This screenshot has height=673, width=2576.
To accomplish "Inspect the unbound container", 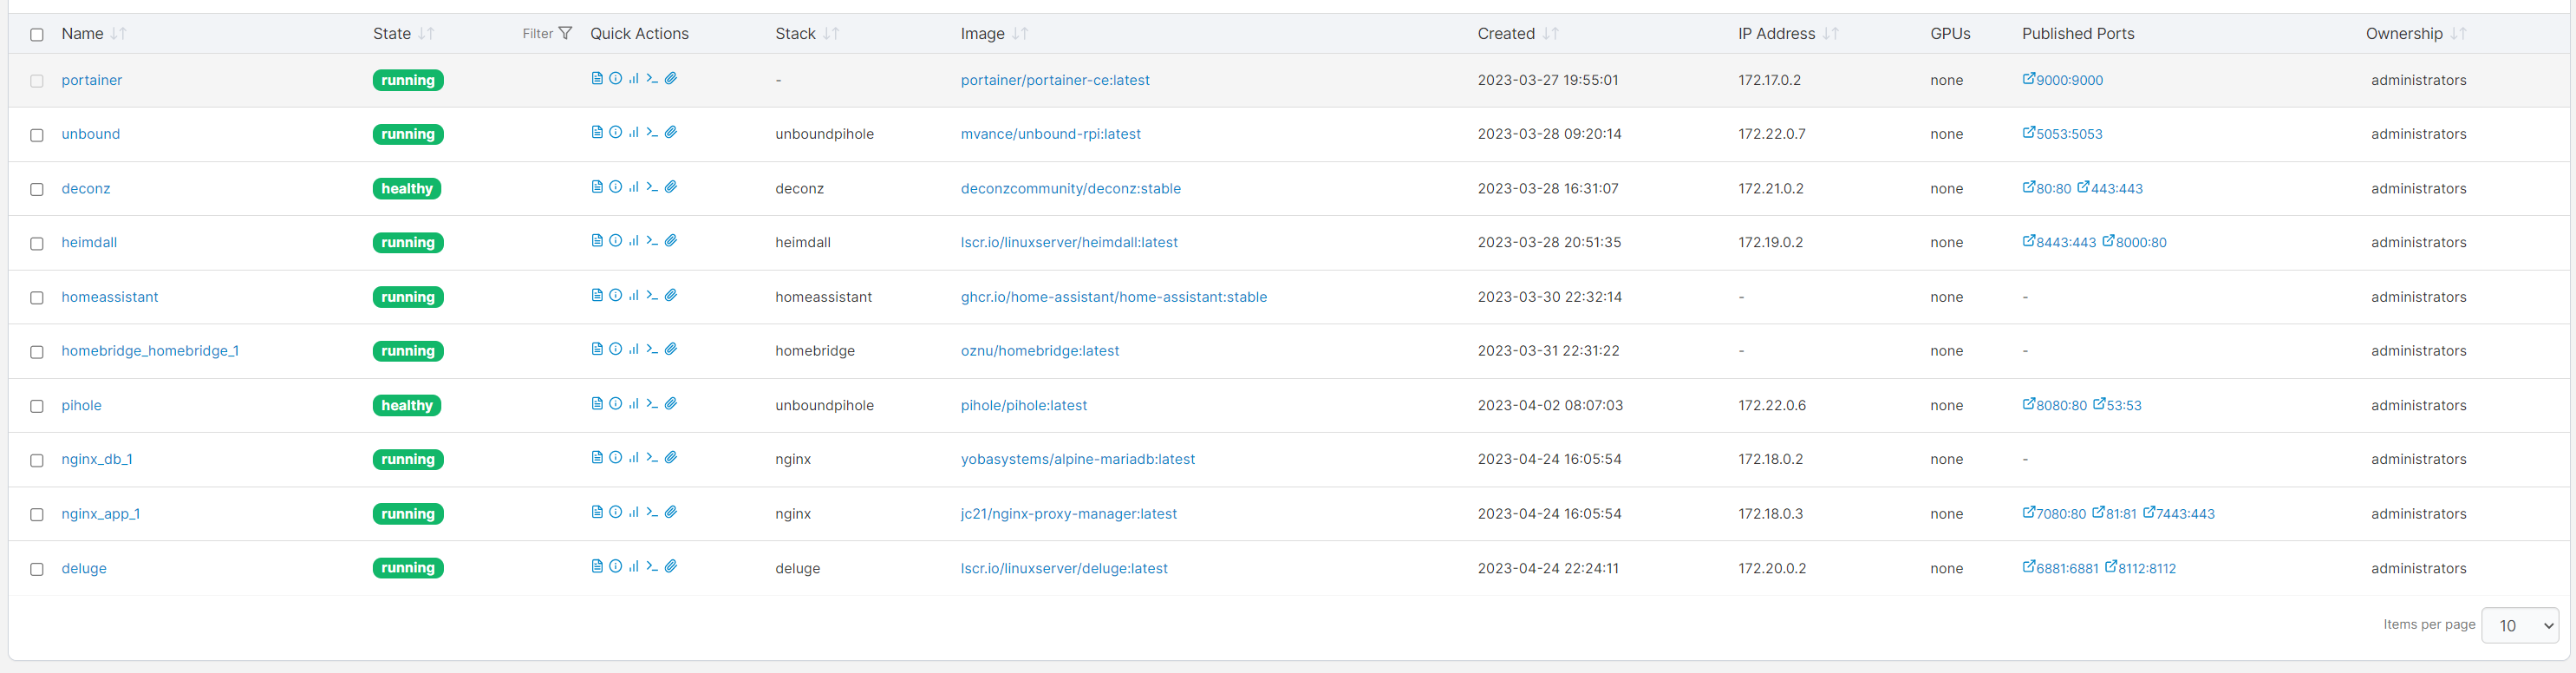I will 615,133.
